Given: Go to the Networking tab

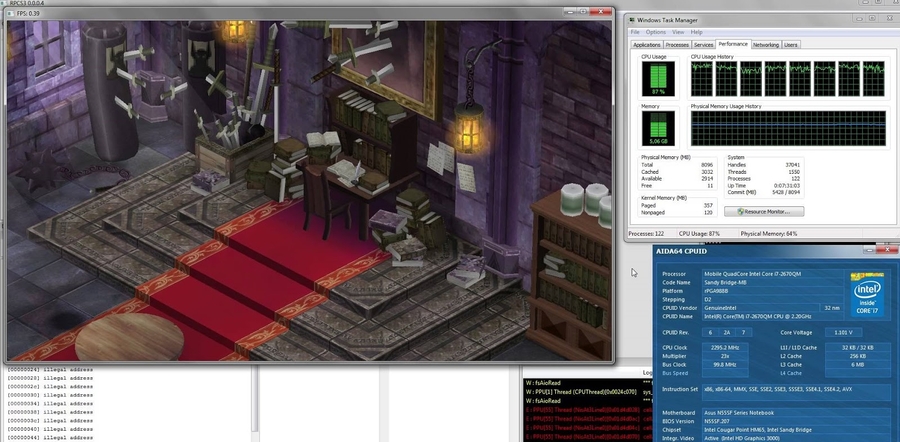Looking at the screenshot, I should [x=766, y=45].
